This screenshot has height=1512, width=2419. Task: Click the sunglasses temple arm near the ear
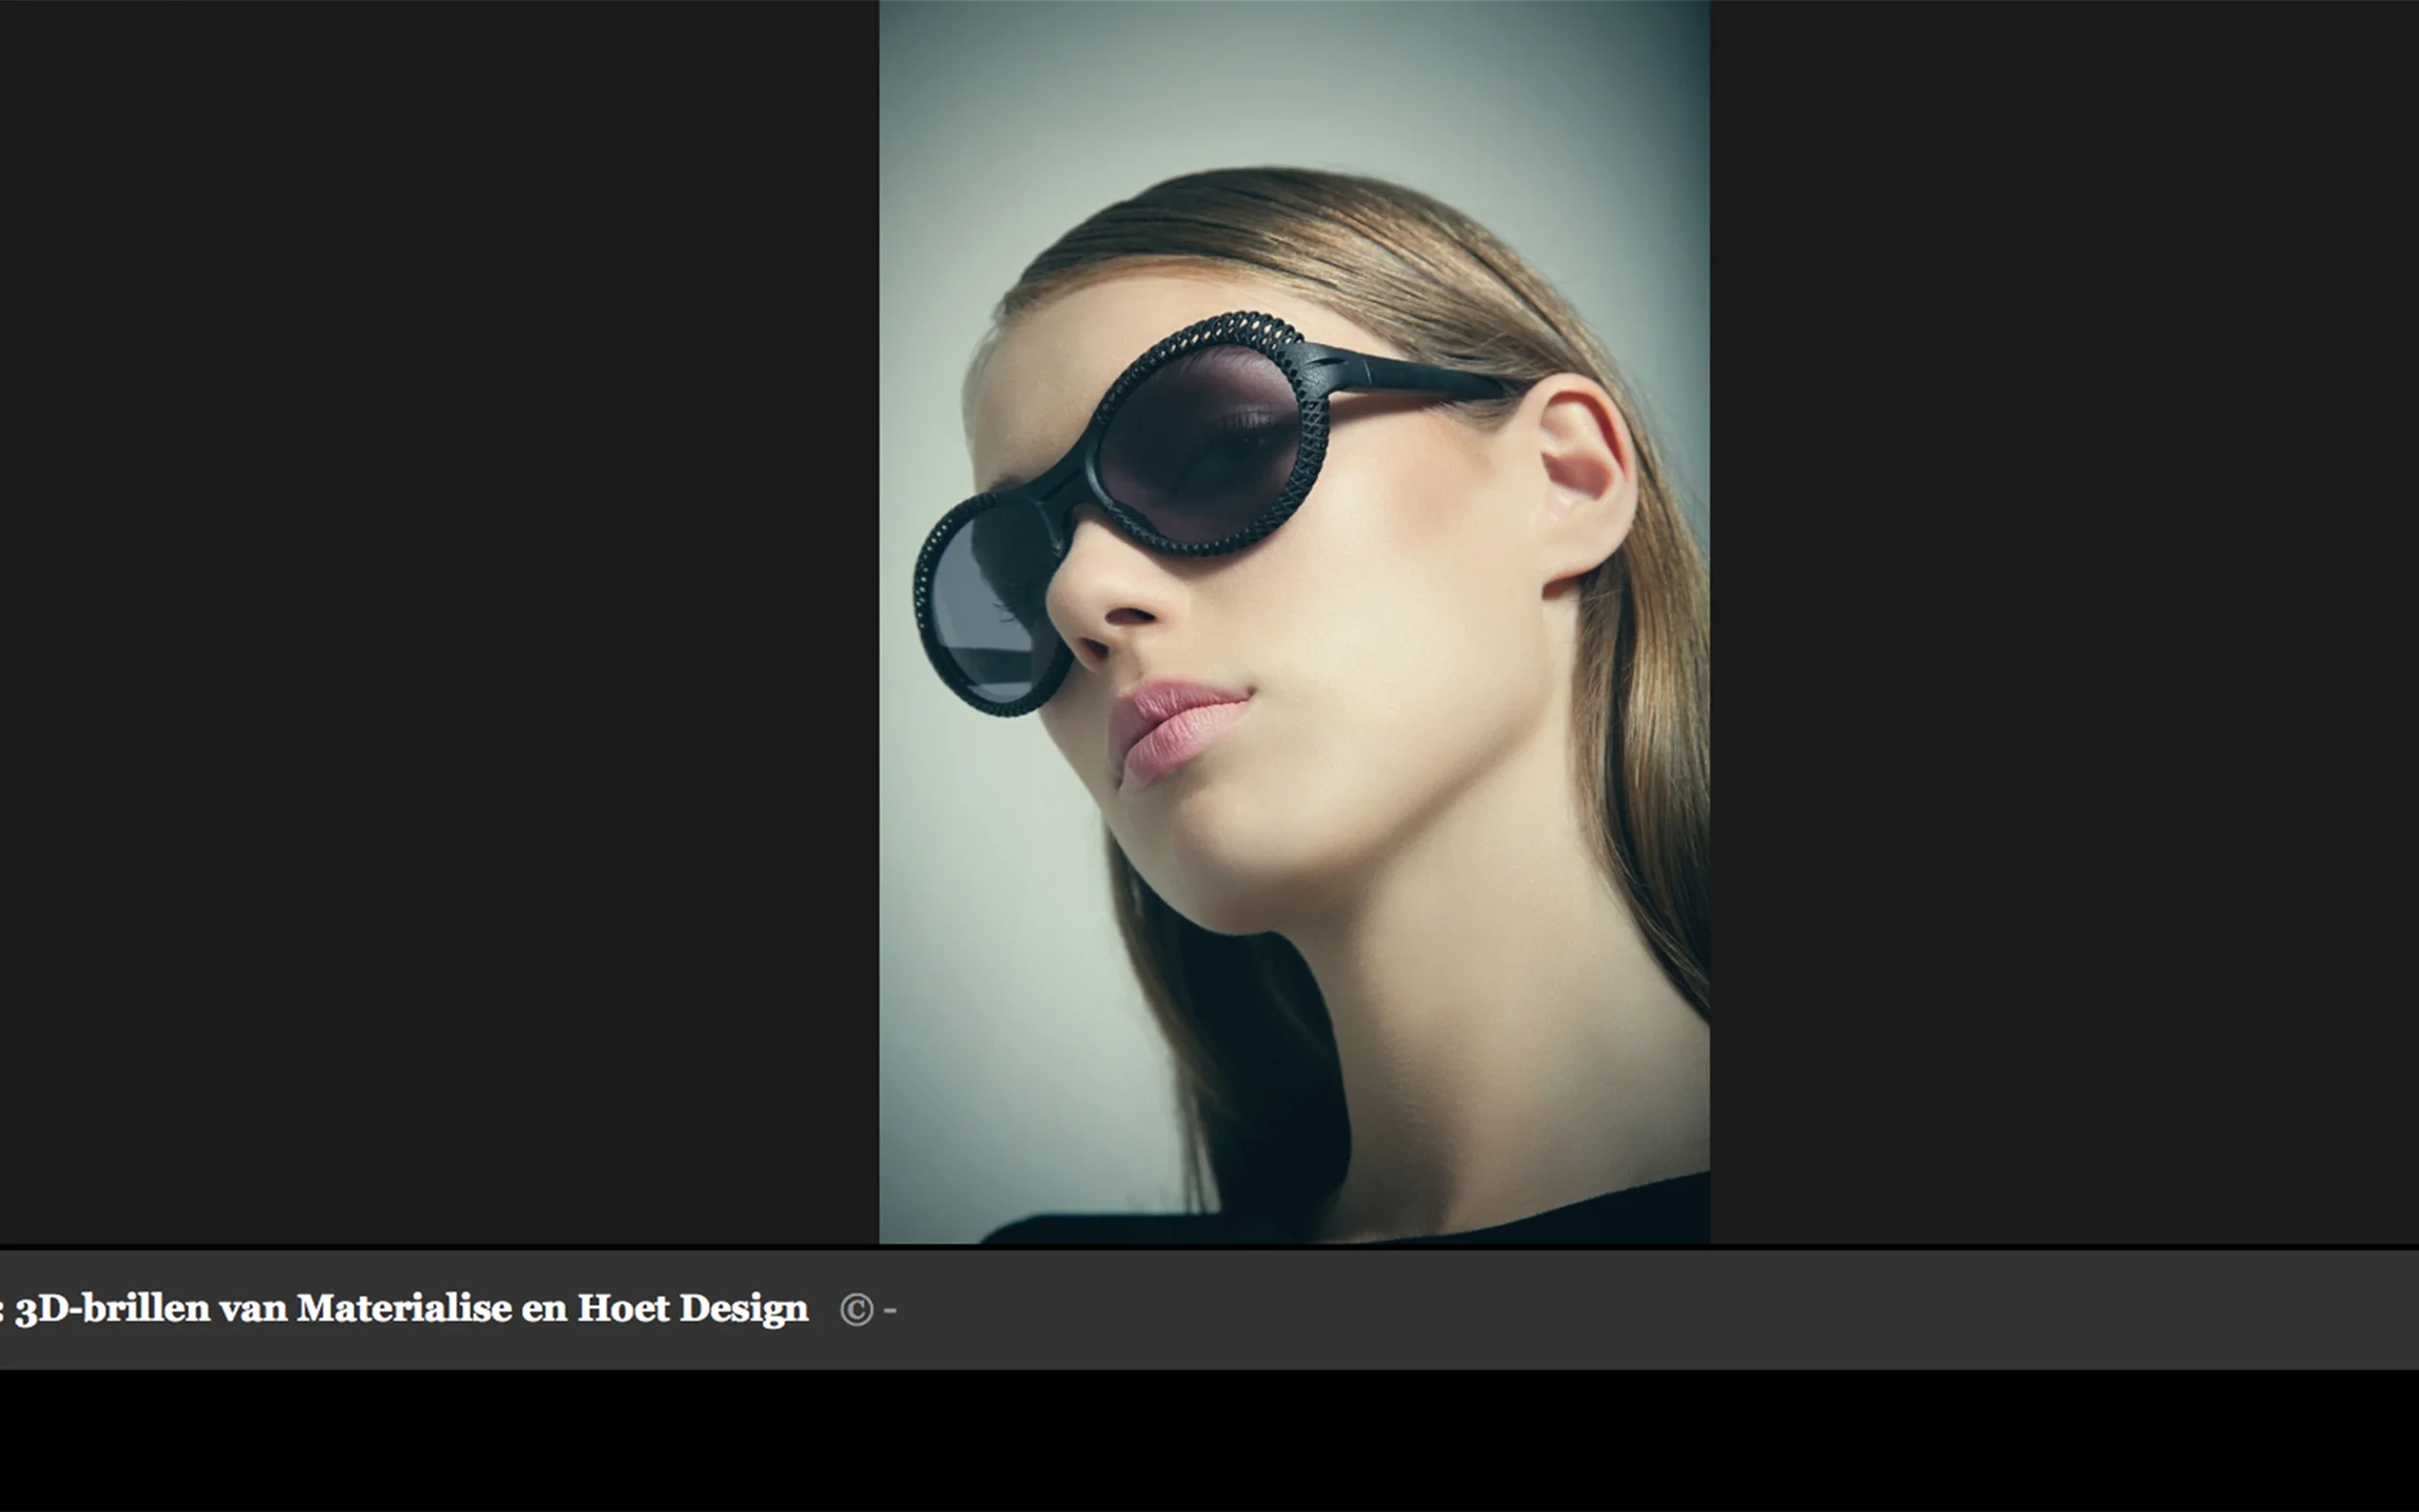point(1420,378)
